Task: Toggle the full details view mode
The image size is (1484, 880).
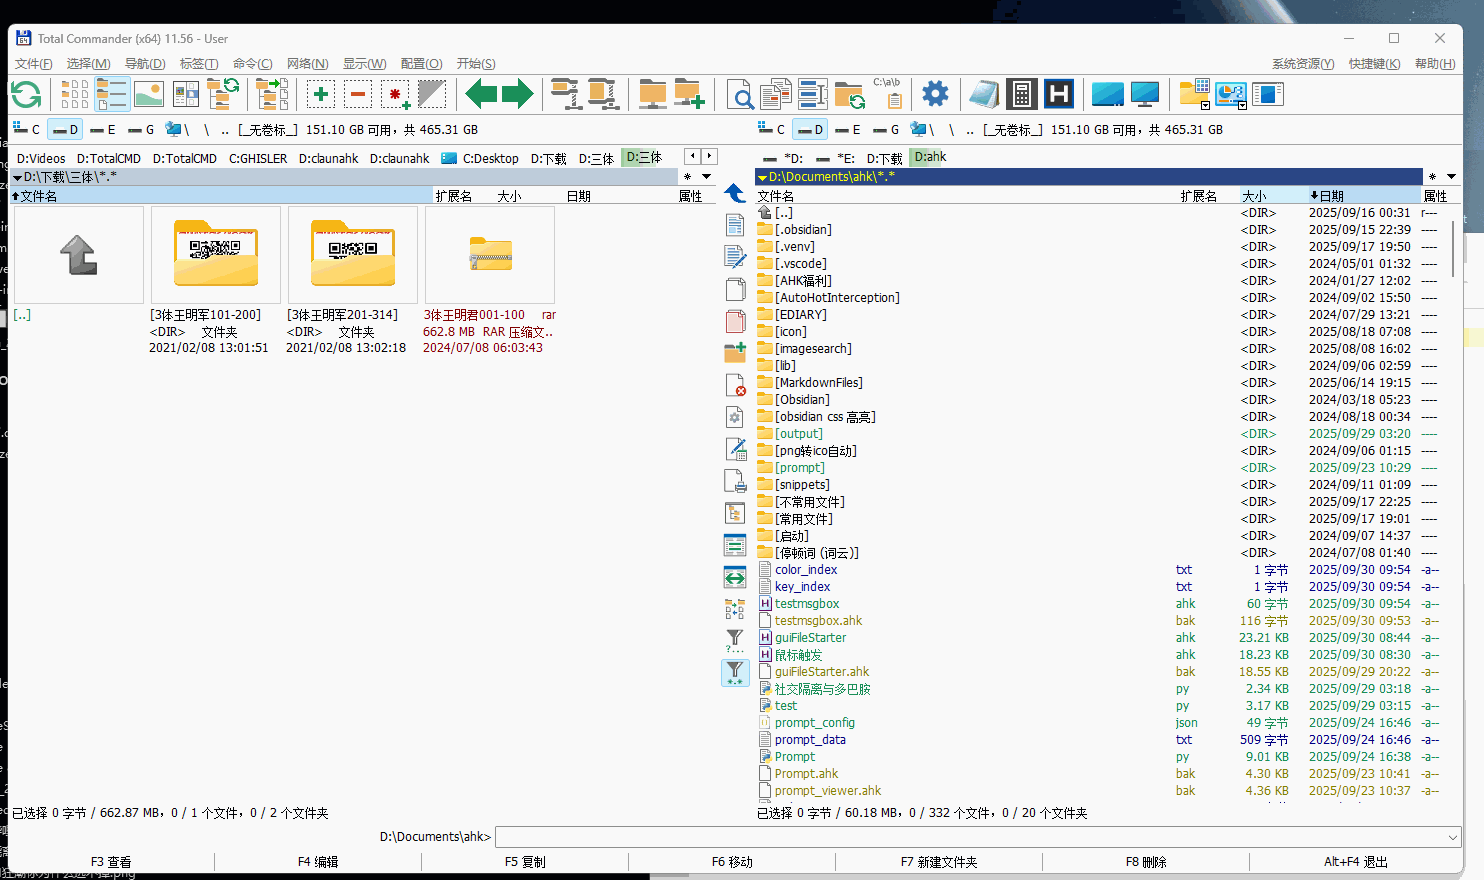Action: click(x=112, y=95)
